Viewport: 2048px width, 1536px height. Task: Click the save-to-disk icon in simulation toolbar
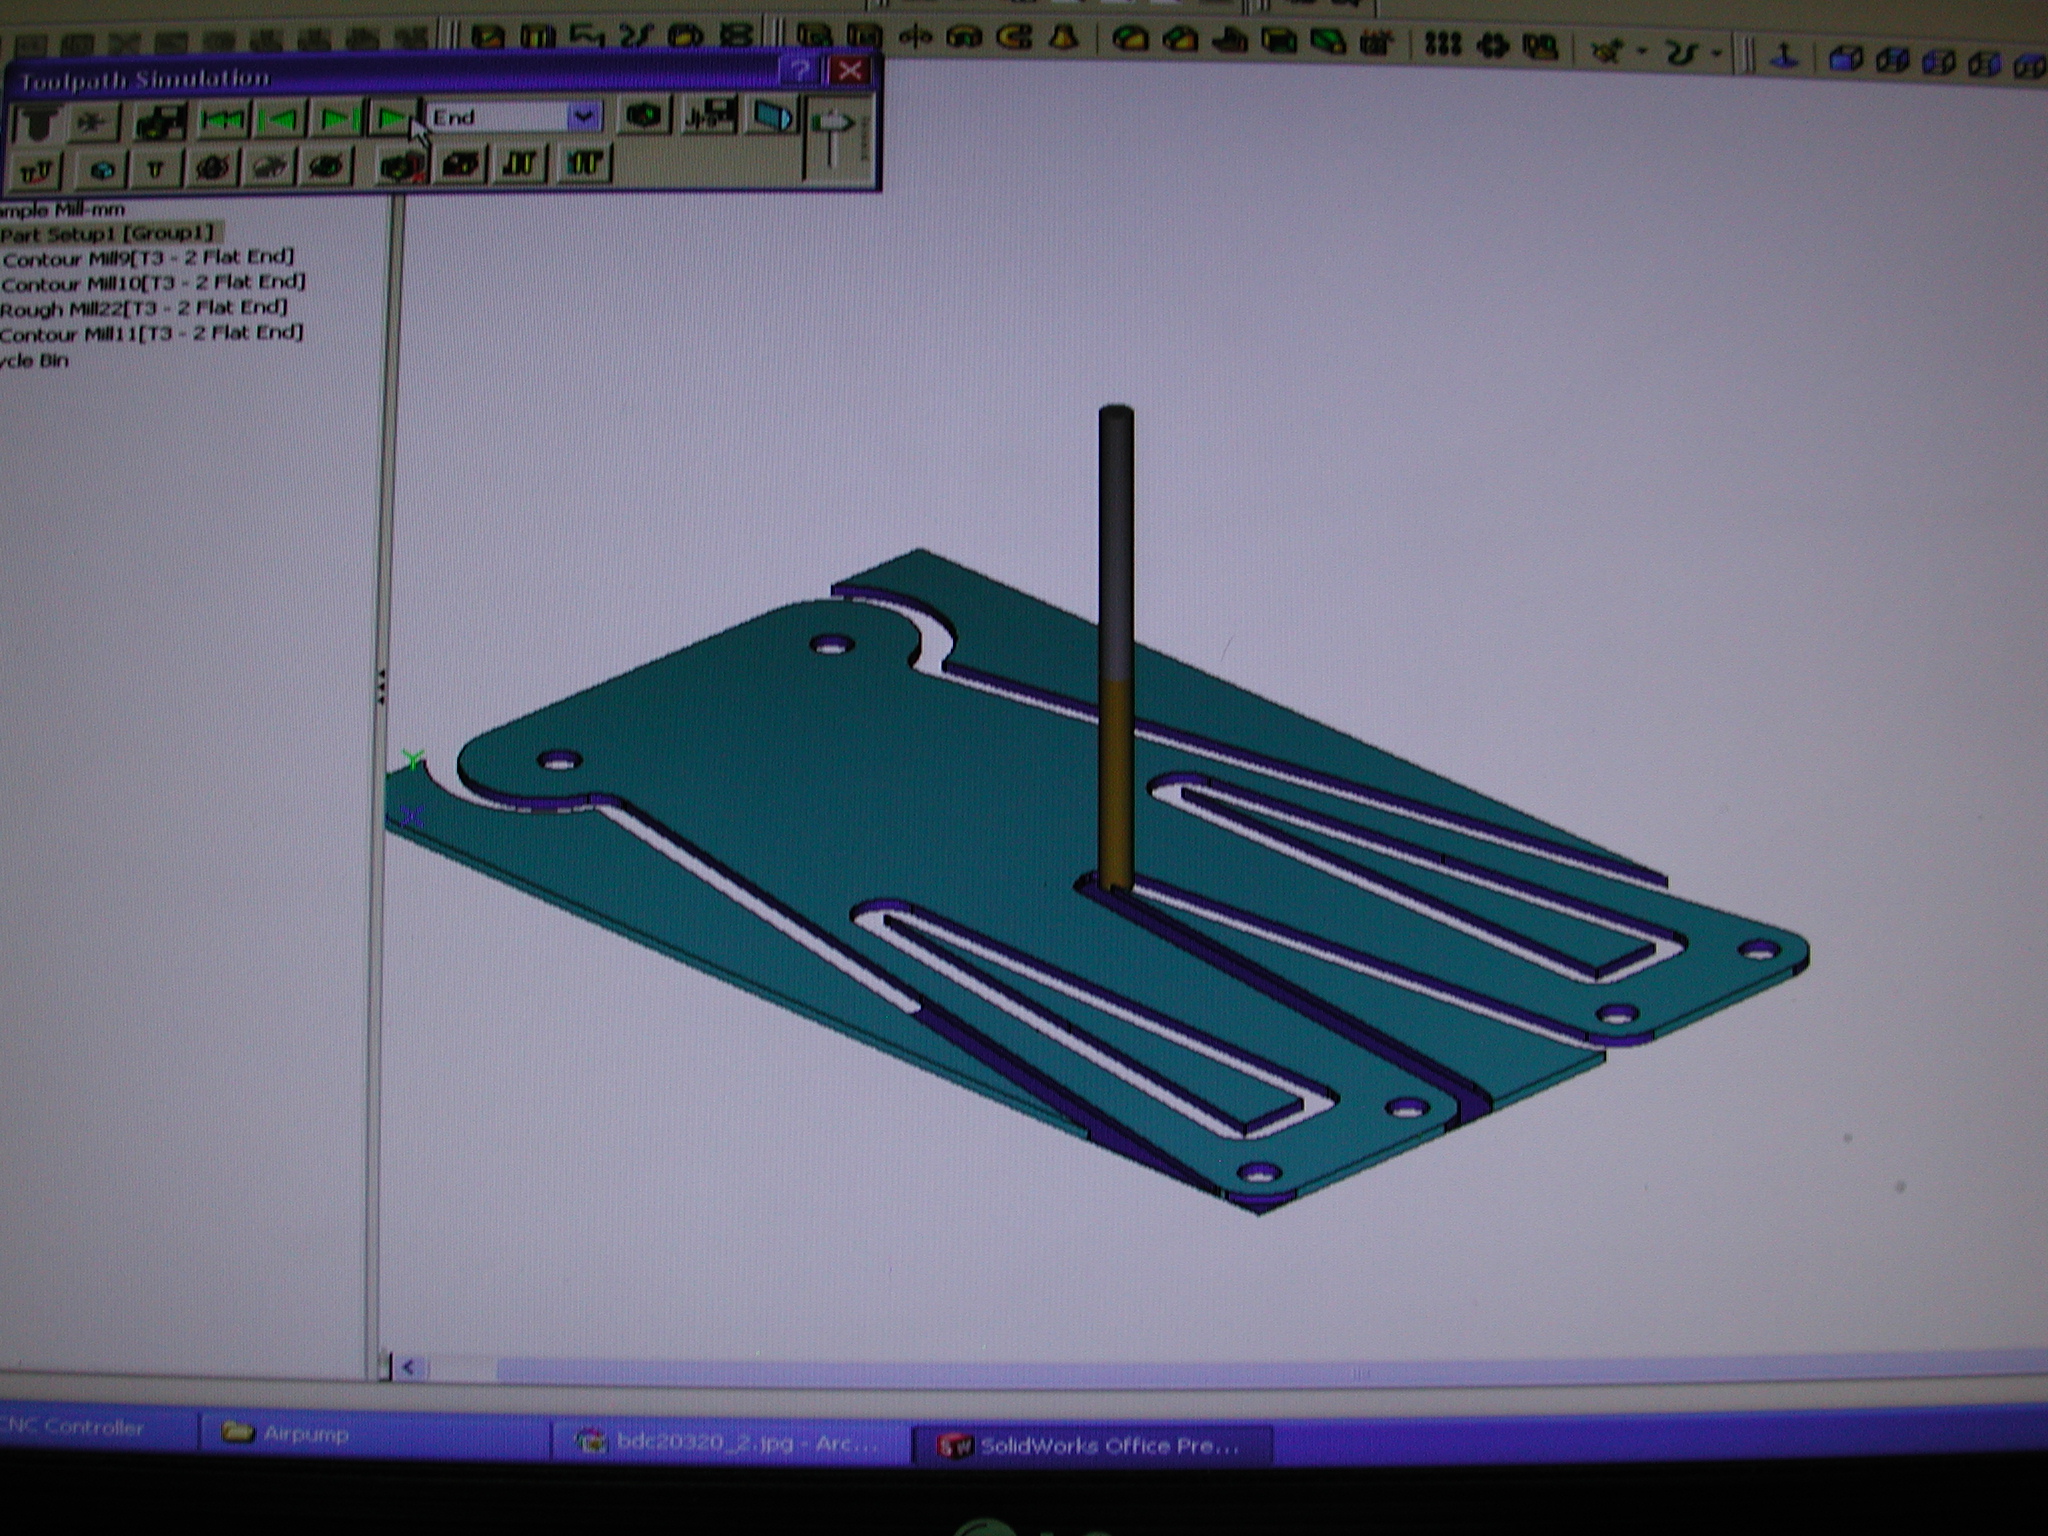(711, 116)
